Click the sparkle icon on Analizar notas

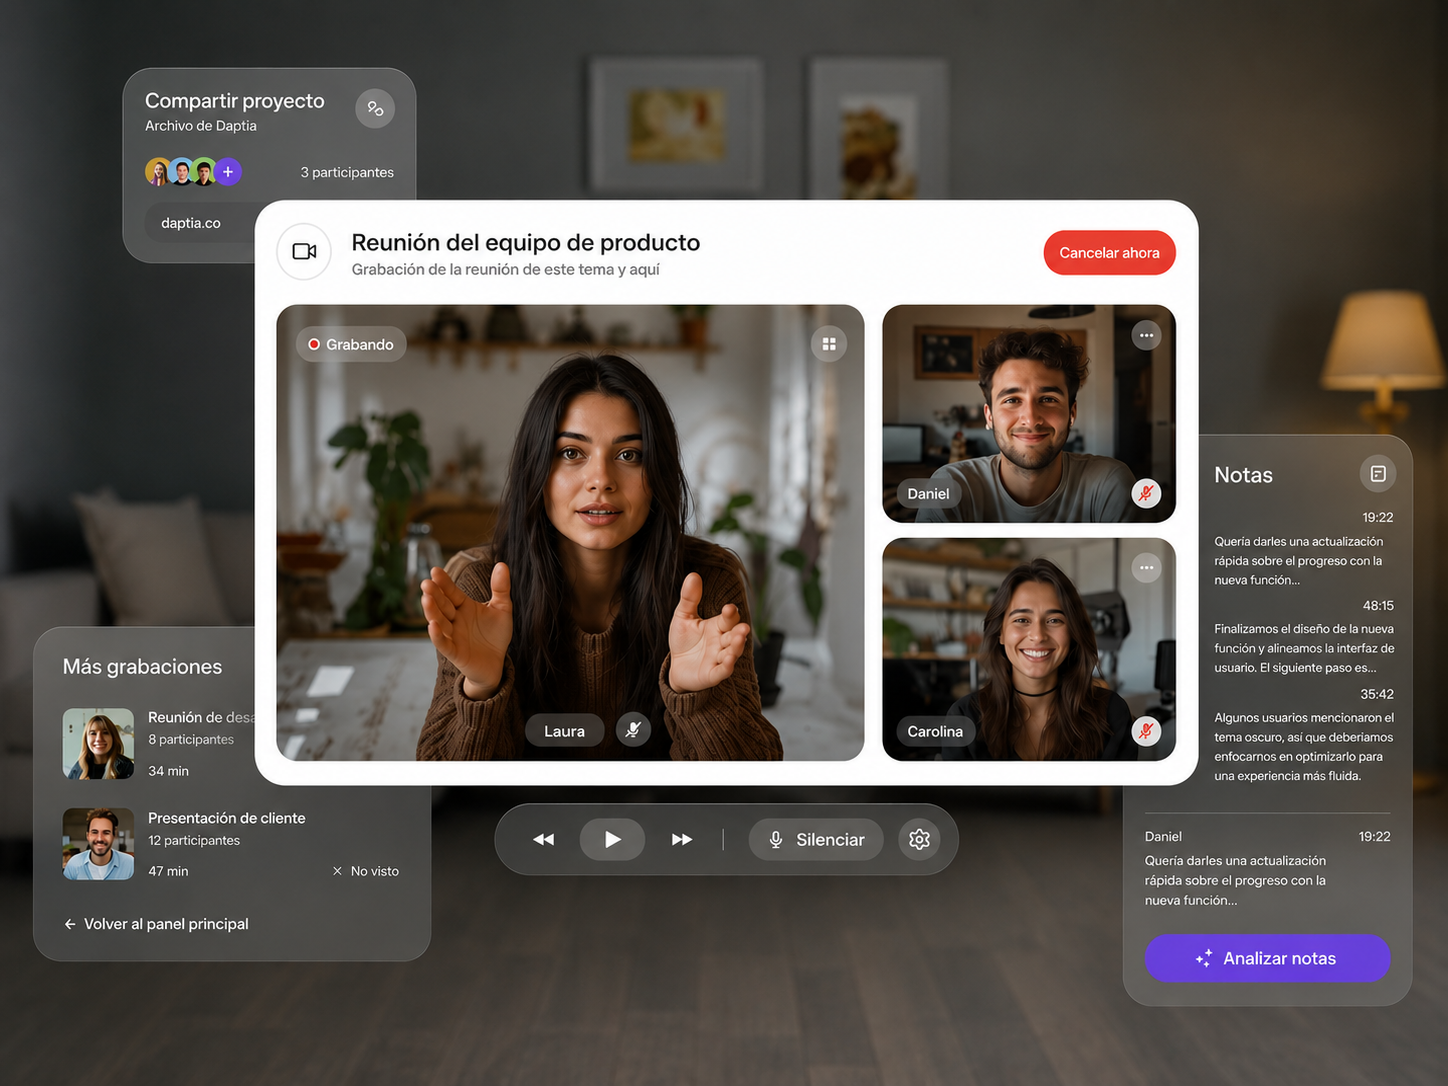click(1204, 958)
